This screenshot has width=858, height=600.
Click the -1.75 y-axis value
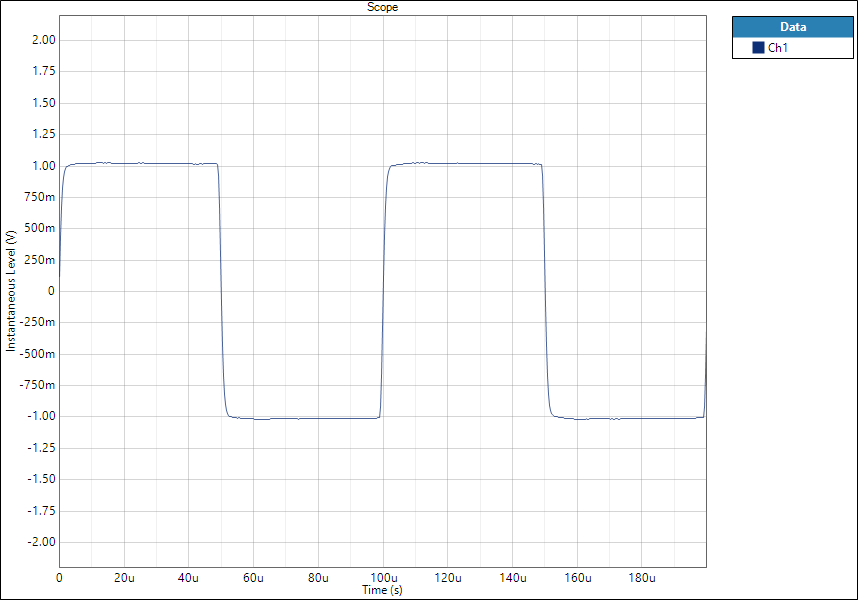tap(42, 511)
